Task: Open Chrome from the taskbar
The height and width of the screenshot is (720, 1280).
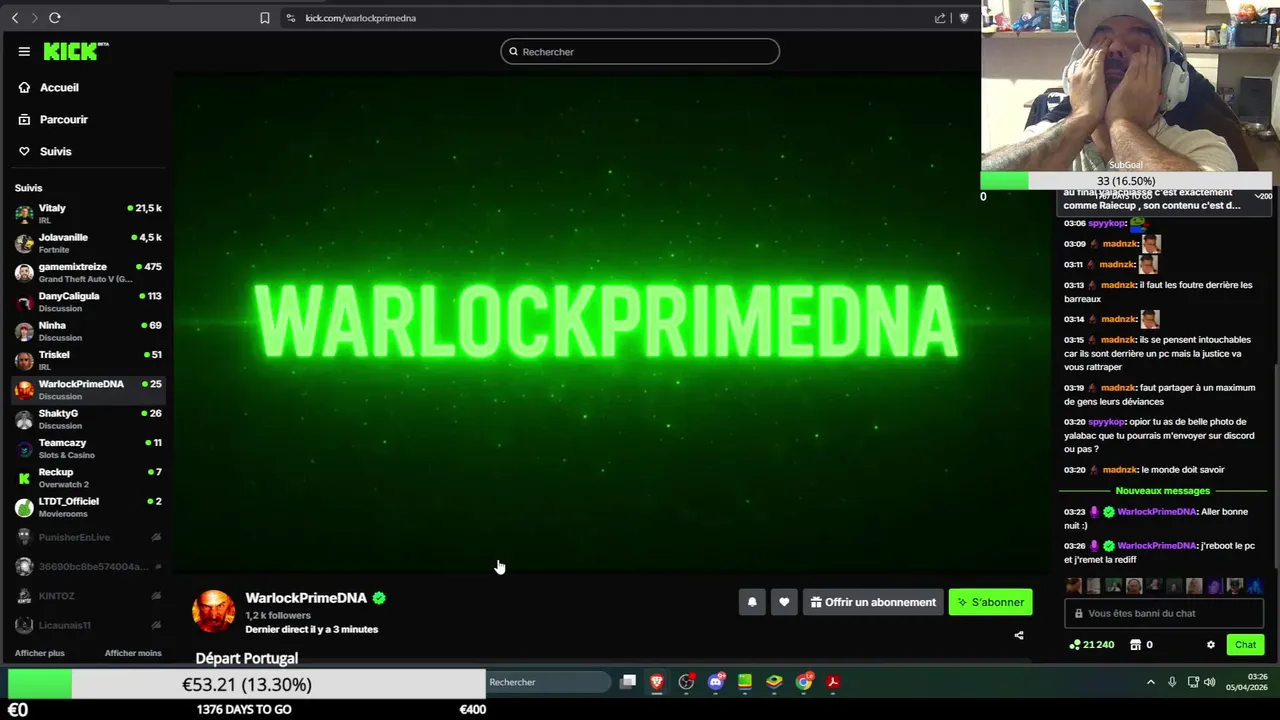Action: (x=804, y=682)
